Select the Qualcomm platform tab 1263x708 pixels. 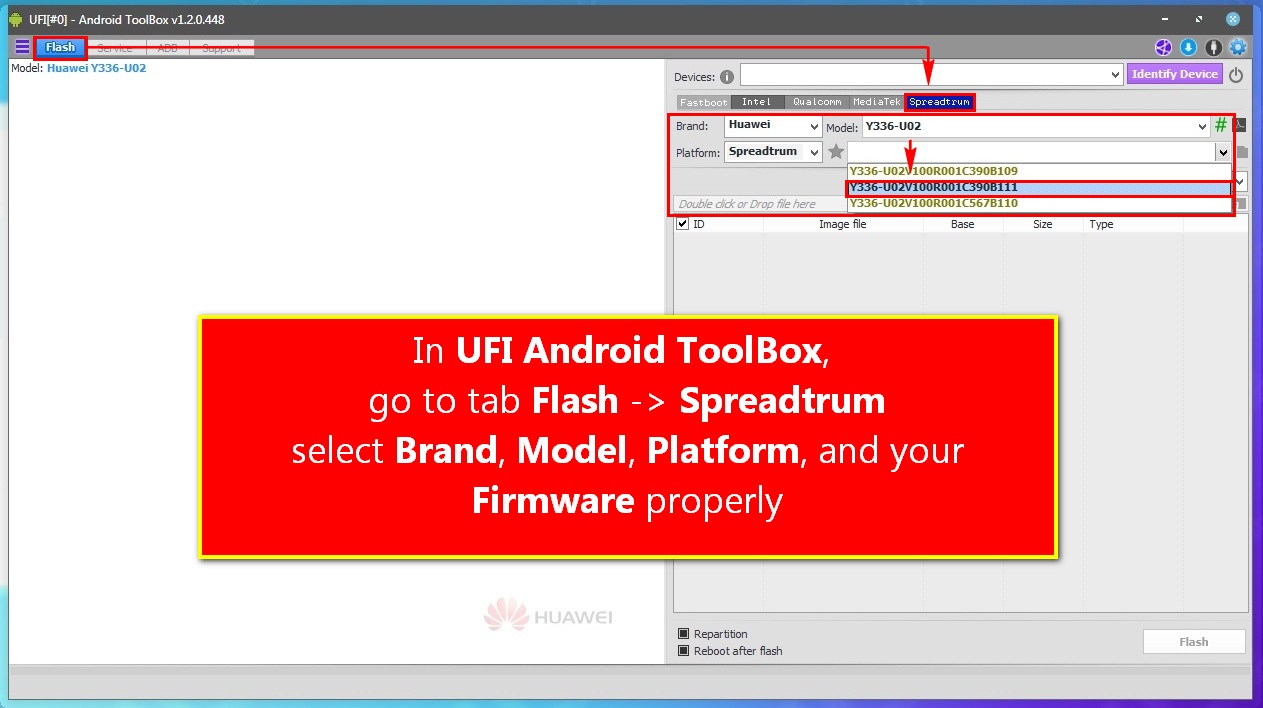[x=816, y=102]
